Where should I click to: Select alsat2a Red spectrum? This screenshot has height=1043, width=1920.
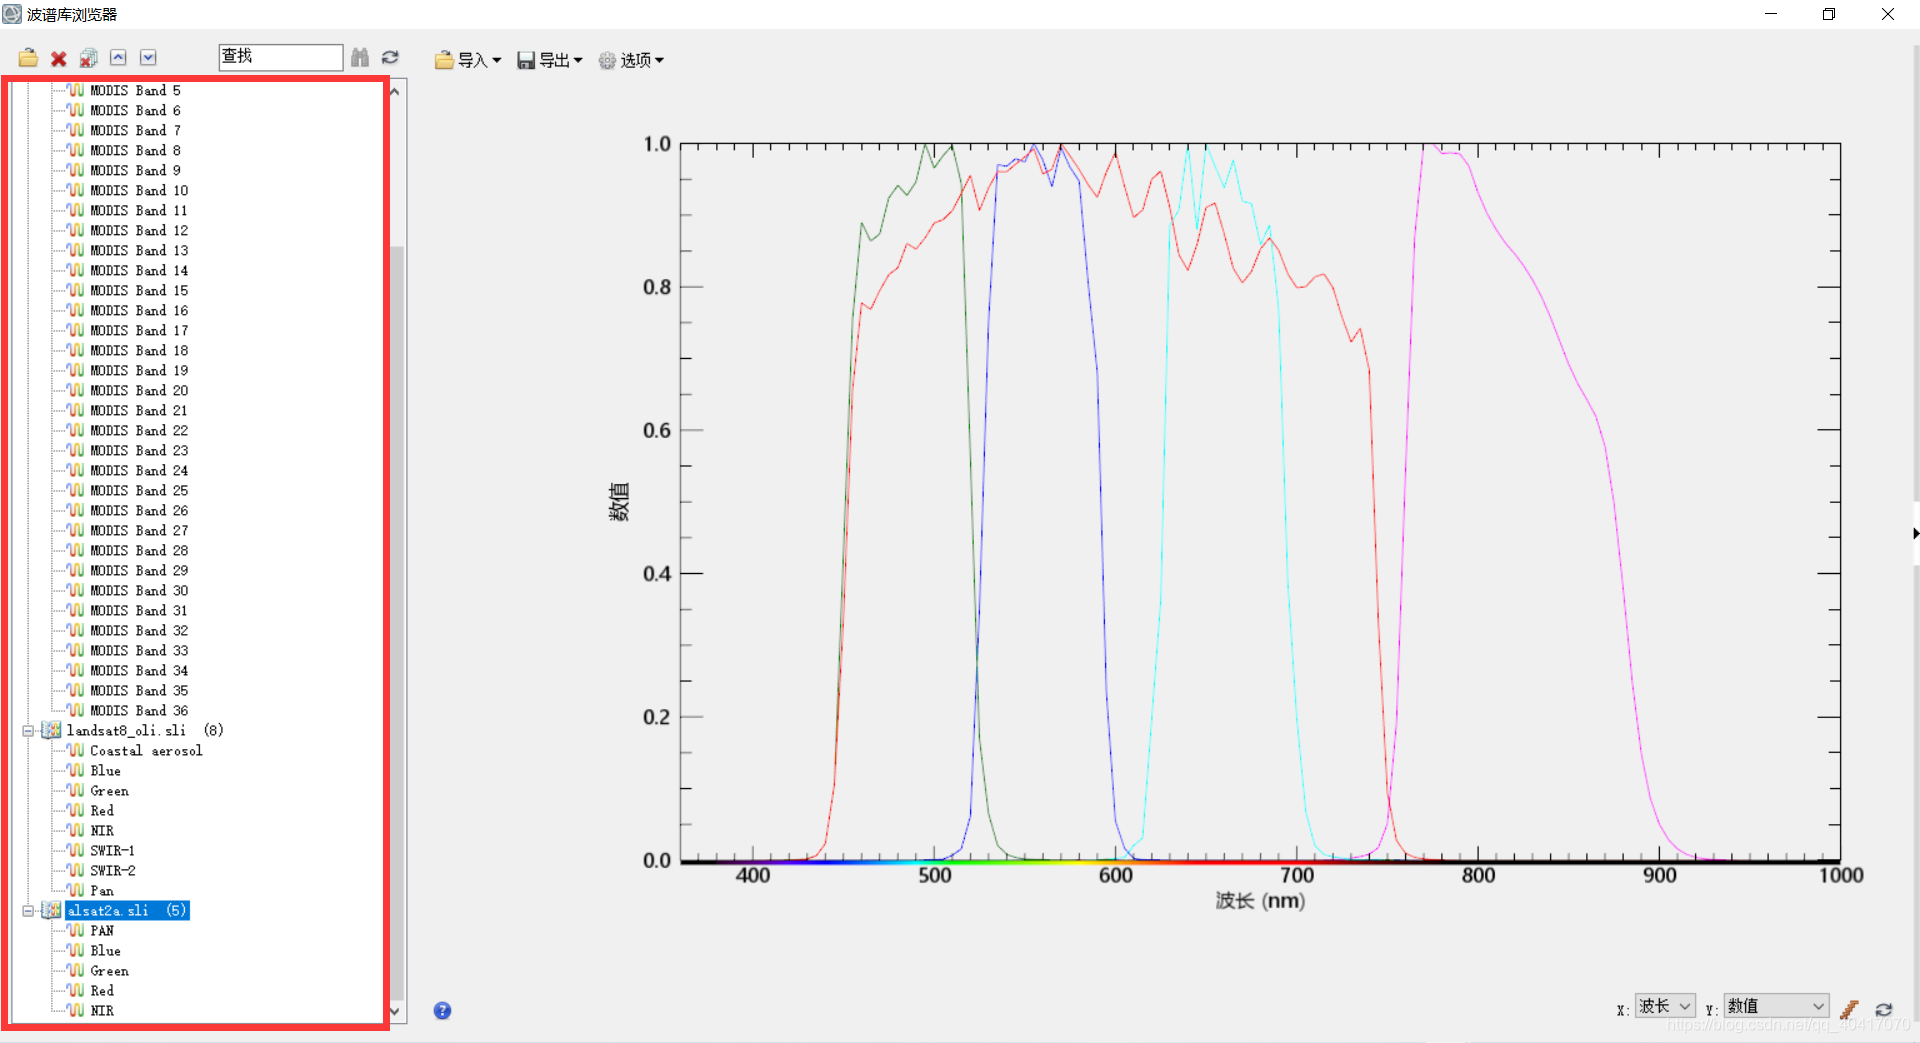(102, 990)
